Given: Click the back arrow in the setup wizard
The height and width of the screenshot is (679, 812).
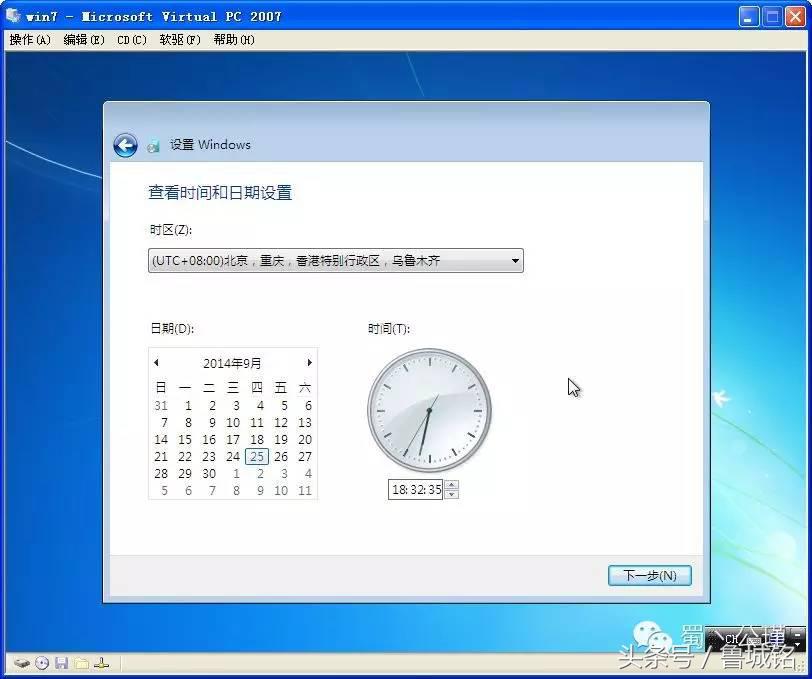Looking at the screenshot, I should 124,145.
